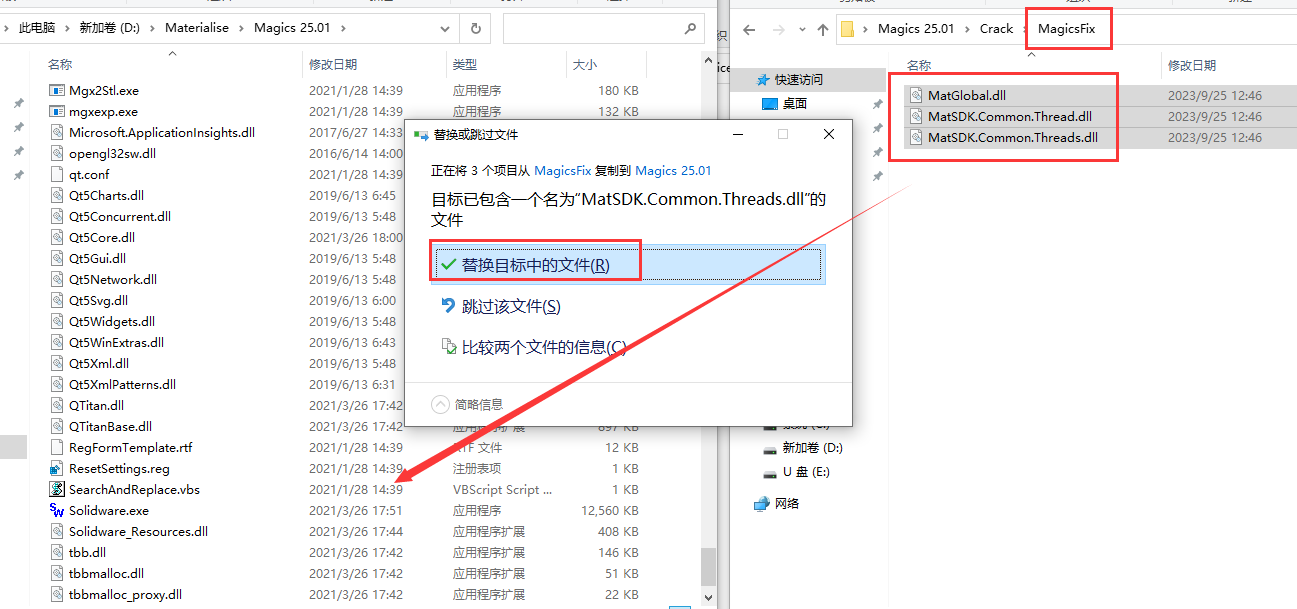Select the Qt5Widgets.dll file name
This screenshot has height=609, width=1297.
[x=111, y=322]
